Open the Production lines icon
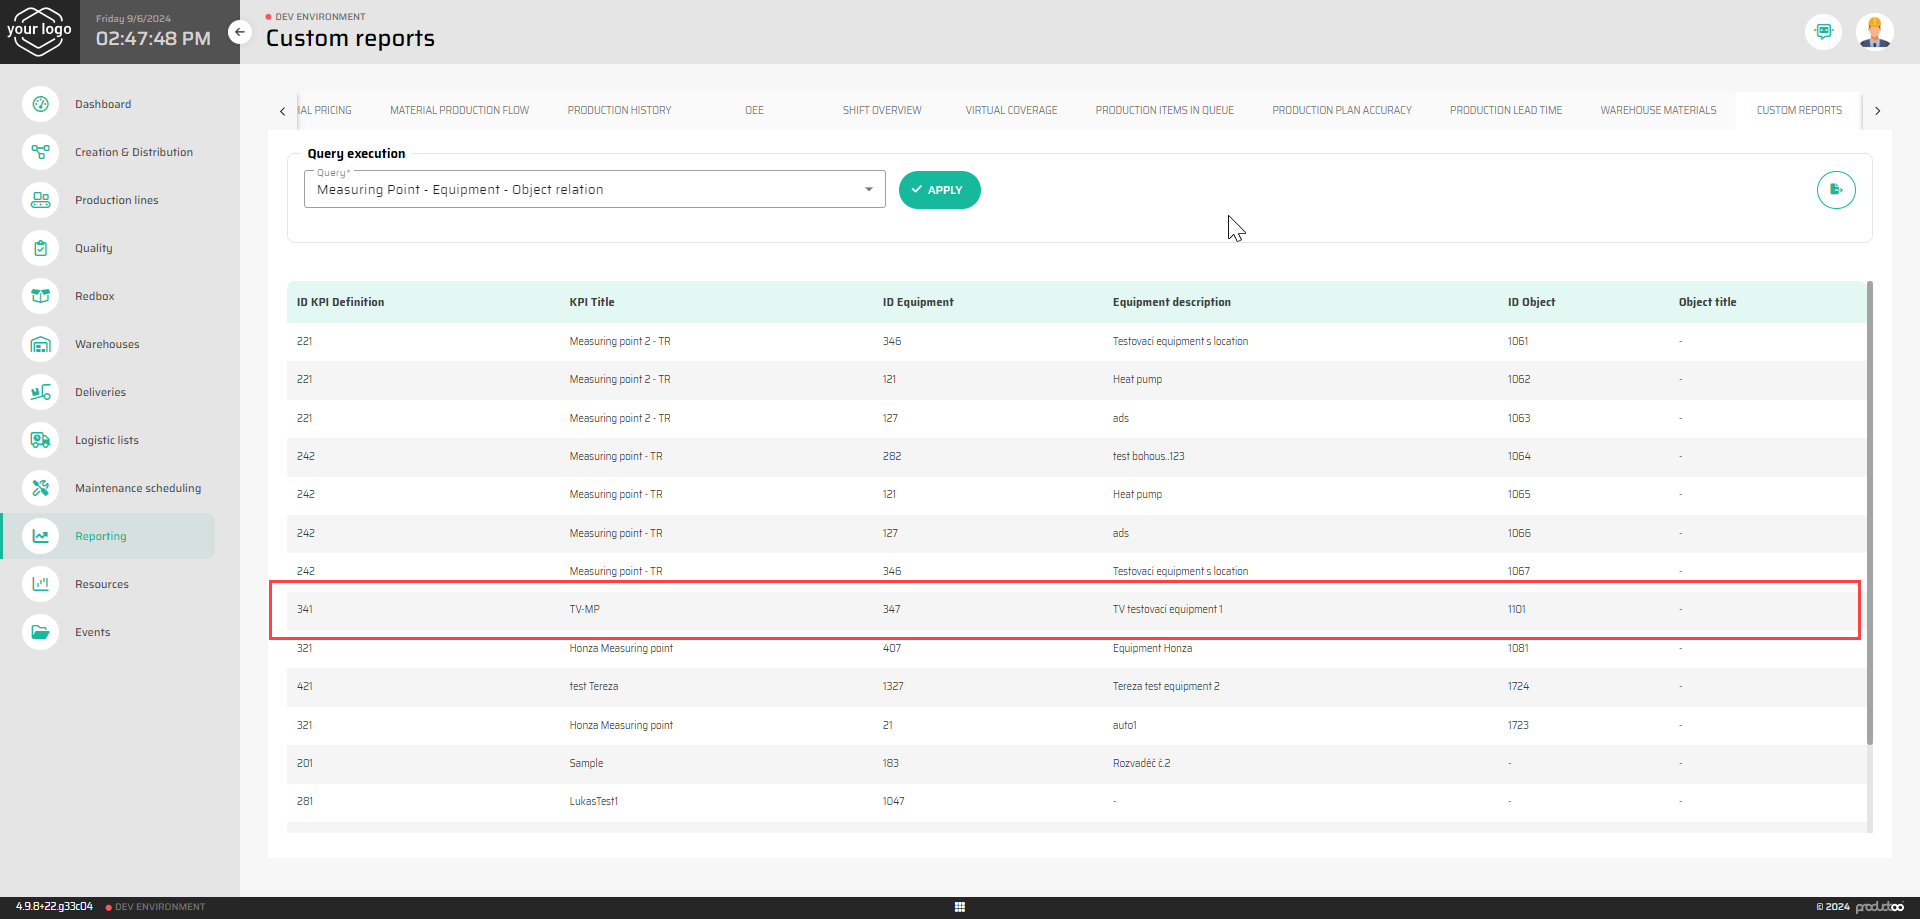Viewport: 1920px width, 919px height. pyautogui.click(x=40, y=200)
